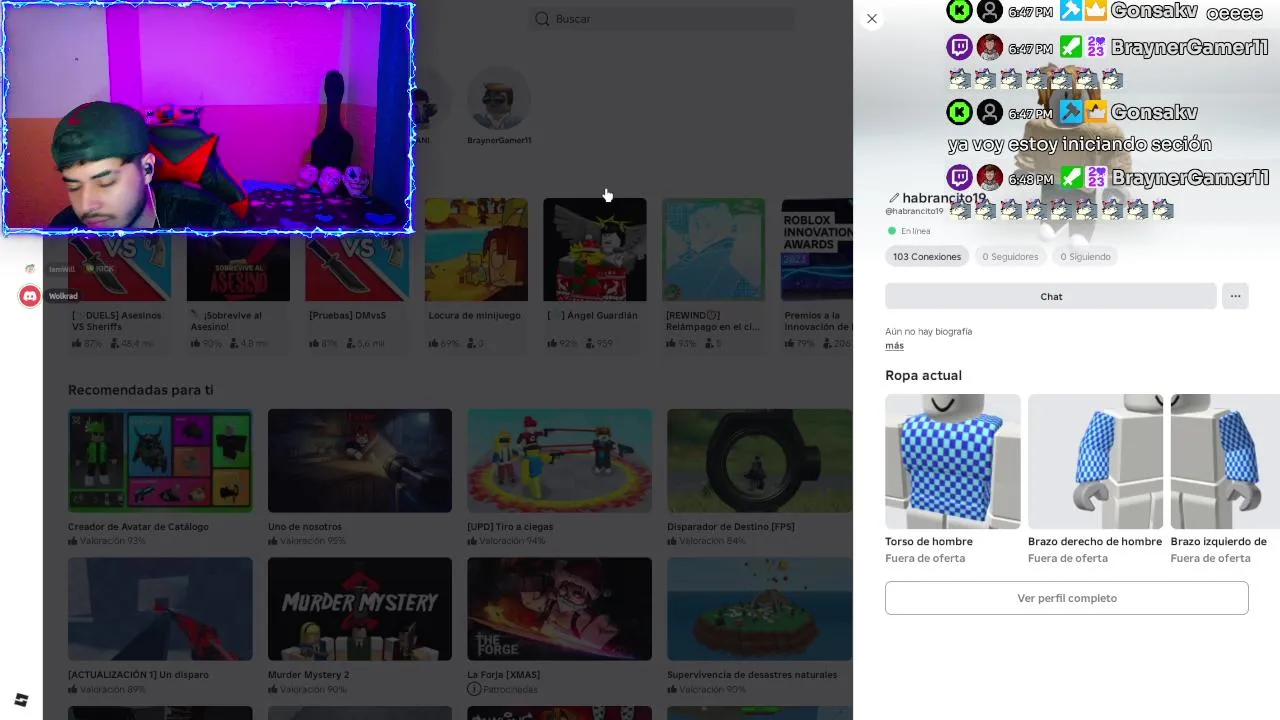Open the [Pruebas] DMvsS game title
1280x720 pixels.
[347, 316]
